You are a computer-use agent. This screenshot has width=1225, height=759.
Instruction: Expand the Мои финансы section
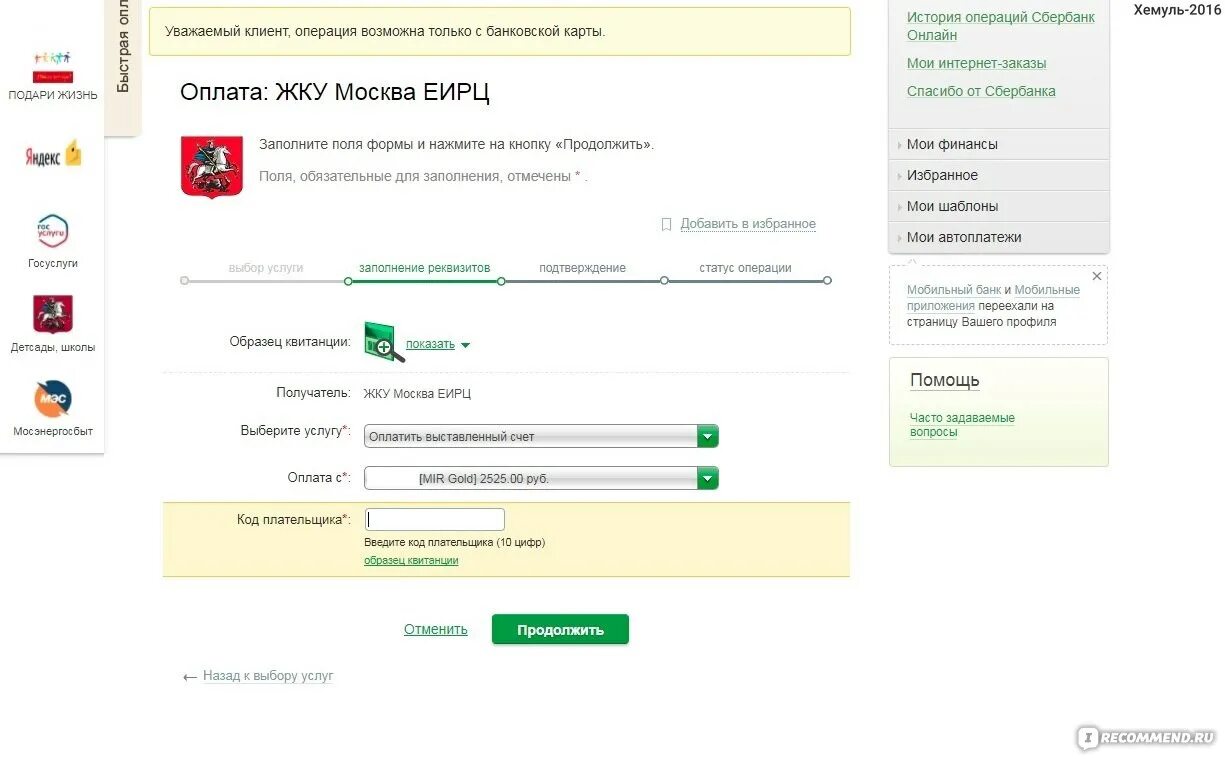click(x=999, y=144)
